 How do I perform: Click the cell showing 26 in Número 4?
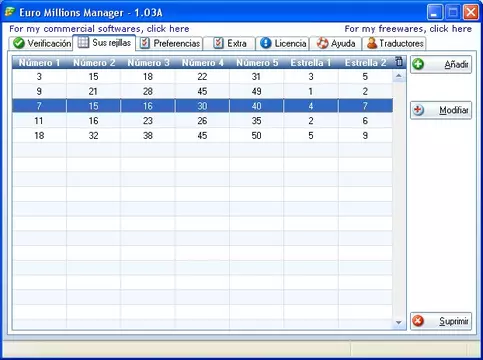tap(202, 121)
